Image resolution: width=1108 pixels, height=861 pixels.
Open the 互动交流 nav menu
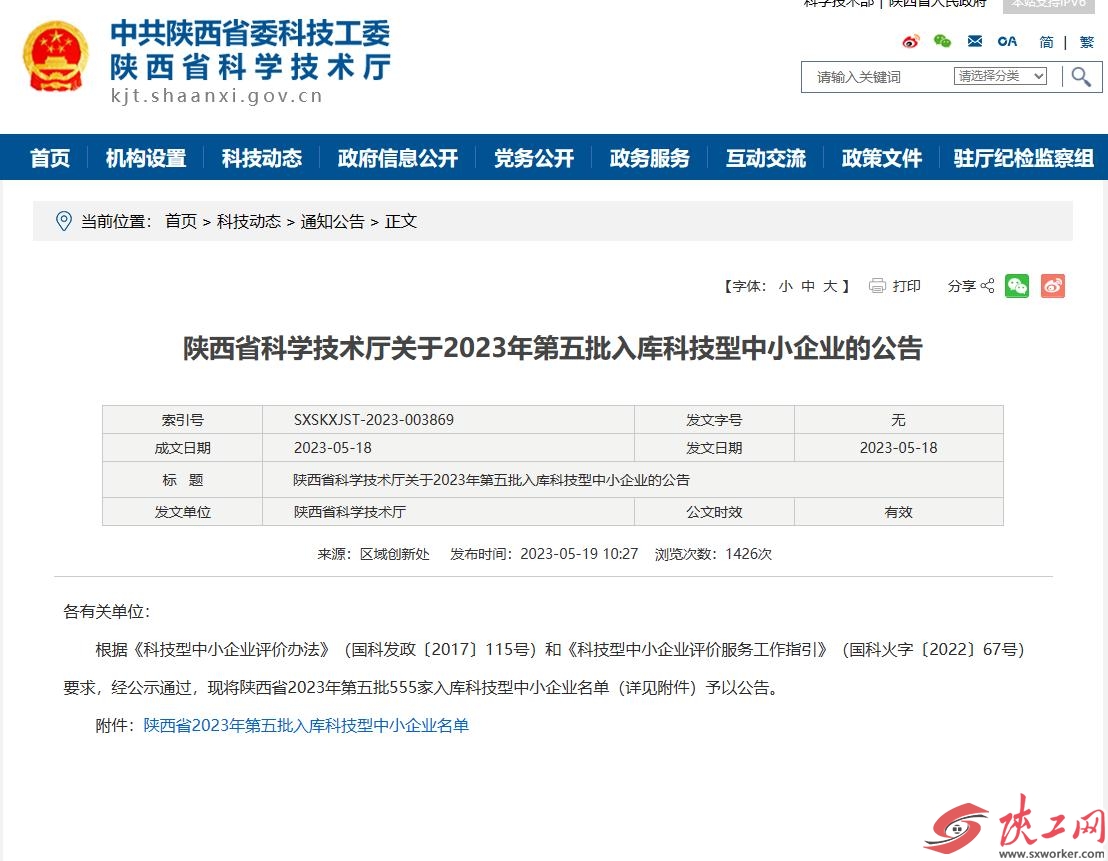pyautogui.click(x=766, y=158)
